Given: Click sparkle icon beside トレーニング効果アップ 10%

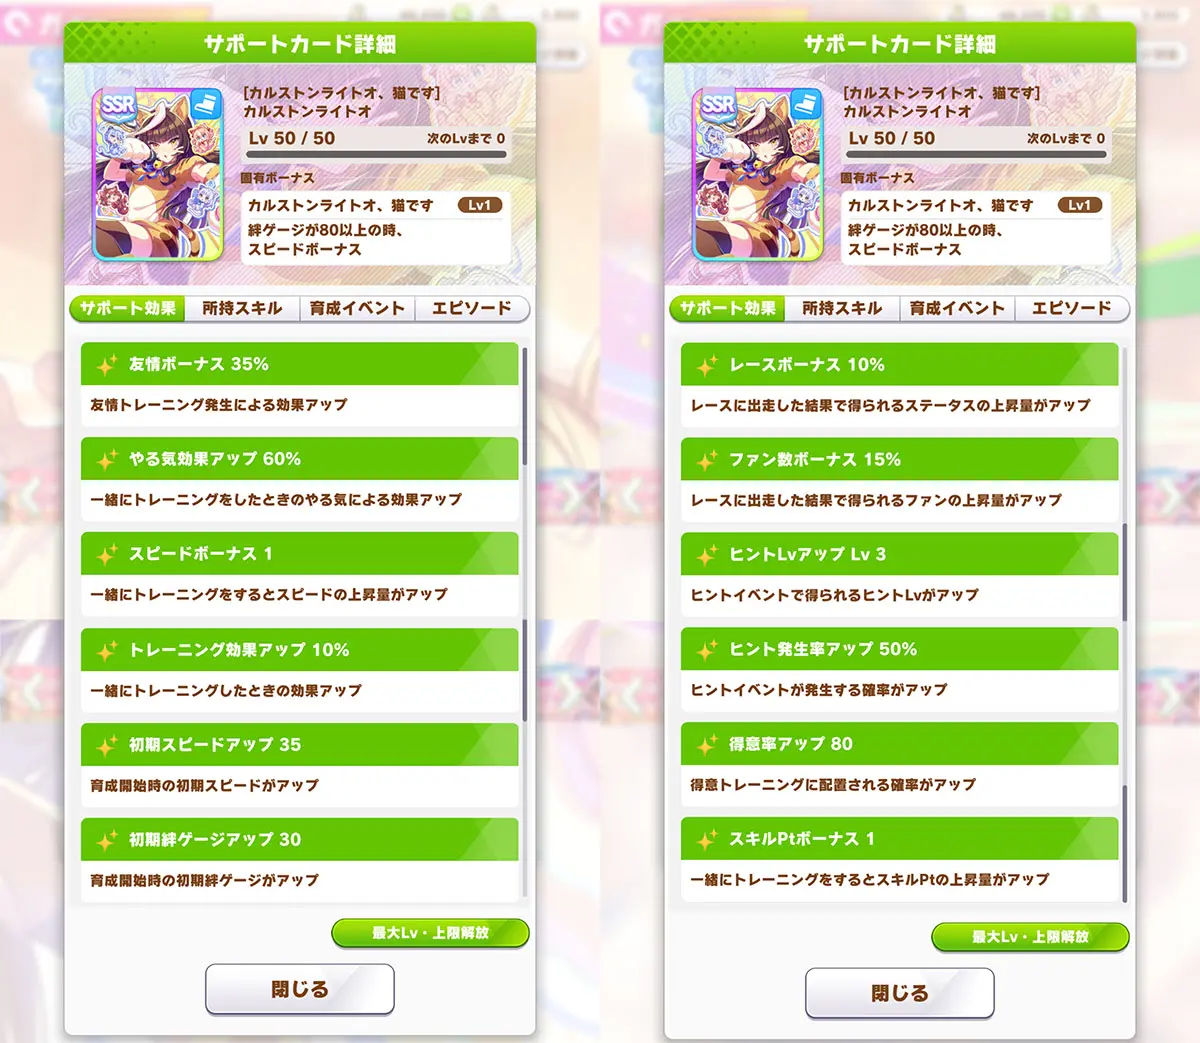Looking at the screenshot, I should (x=107, y=651).
